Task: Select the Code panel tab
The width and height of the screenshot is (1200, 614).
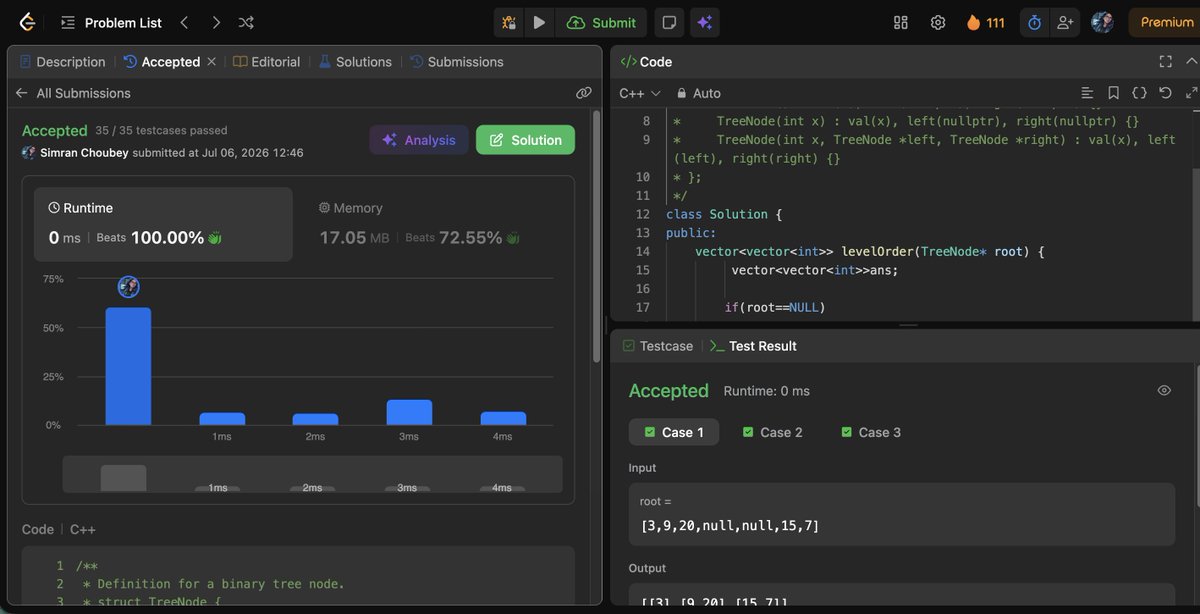Action: 646,62
